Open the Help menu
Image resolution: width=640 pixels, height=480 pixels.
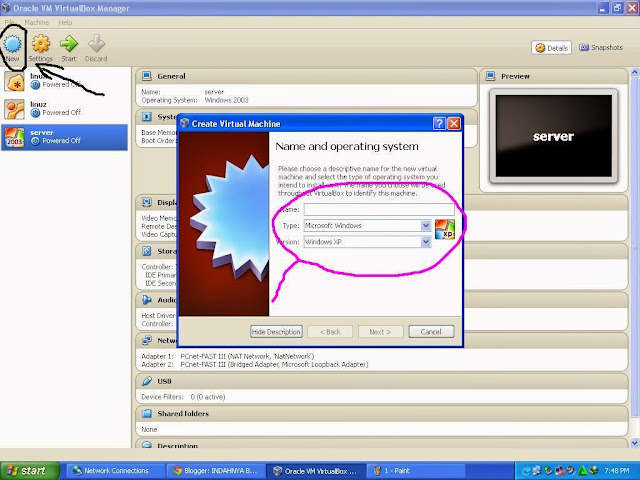click(65, 22)
